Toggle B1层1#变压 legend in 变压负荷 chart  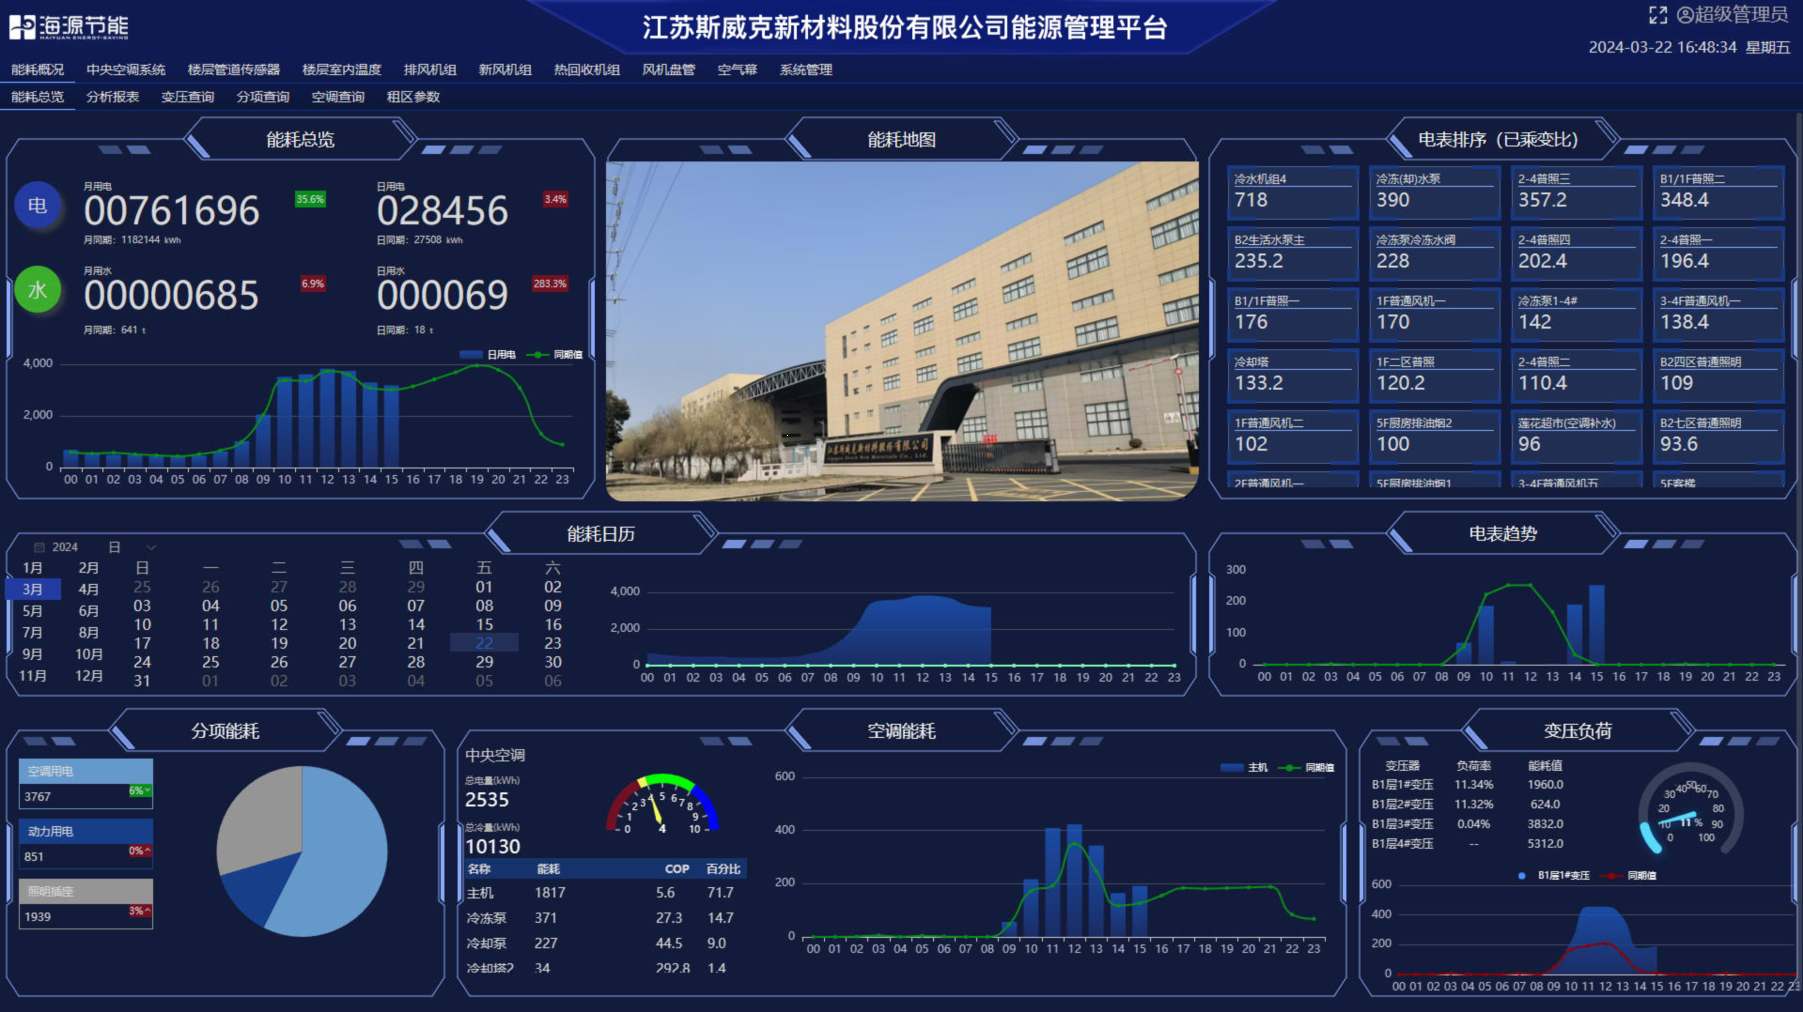click(1554, 876)
